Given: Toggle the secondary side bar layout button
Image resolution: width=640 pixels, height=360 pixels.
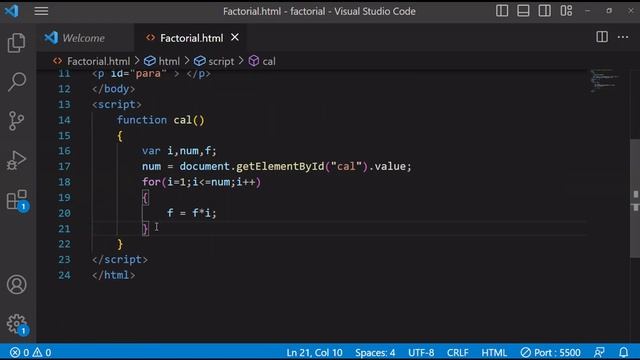Looking at the screenshot, I should pyautogui.click(x=544, y=11).
